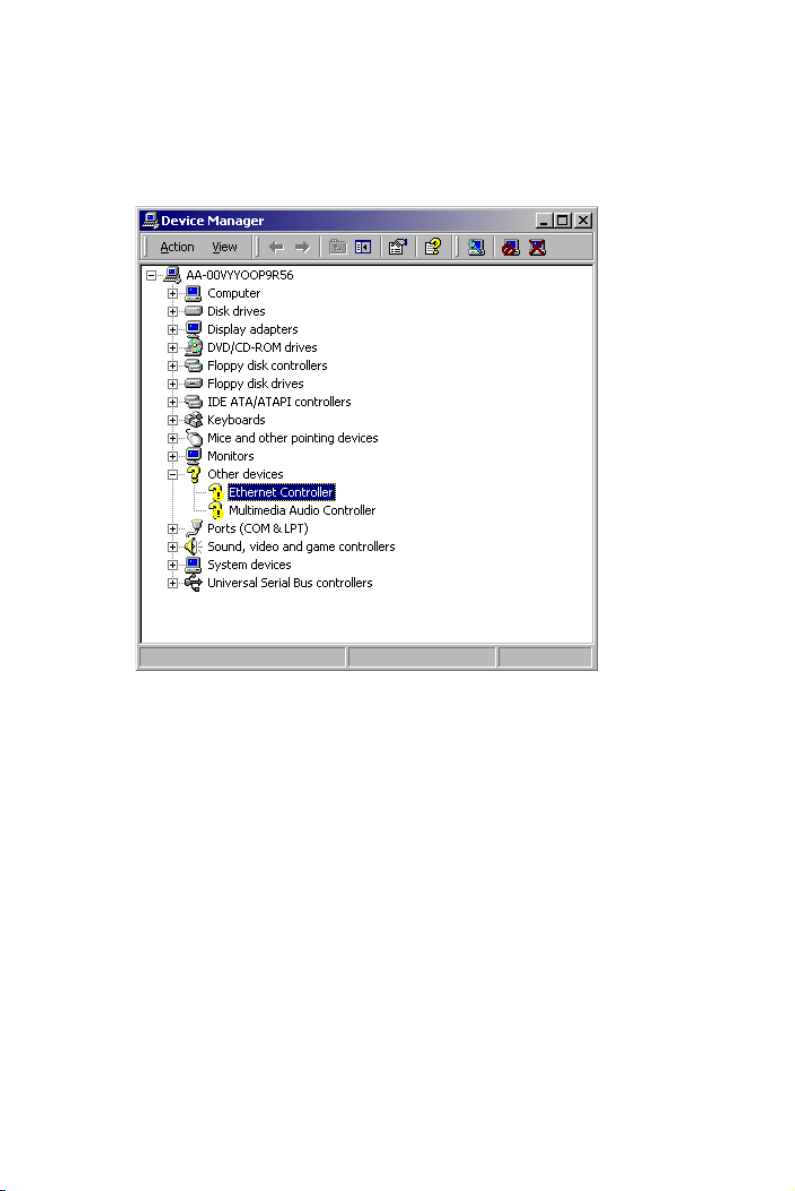Minimize the Device Manager window

click(544, 220)
